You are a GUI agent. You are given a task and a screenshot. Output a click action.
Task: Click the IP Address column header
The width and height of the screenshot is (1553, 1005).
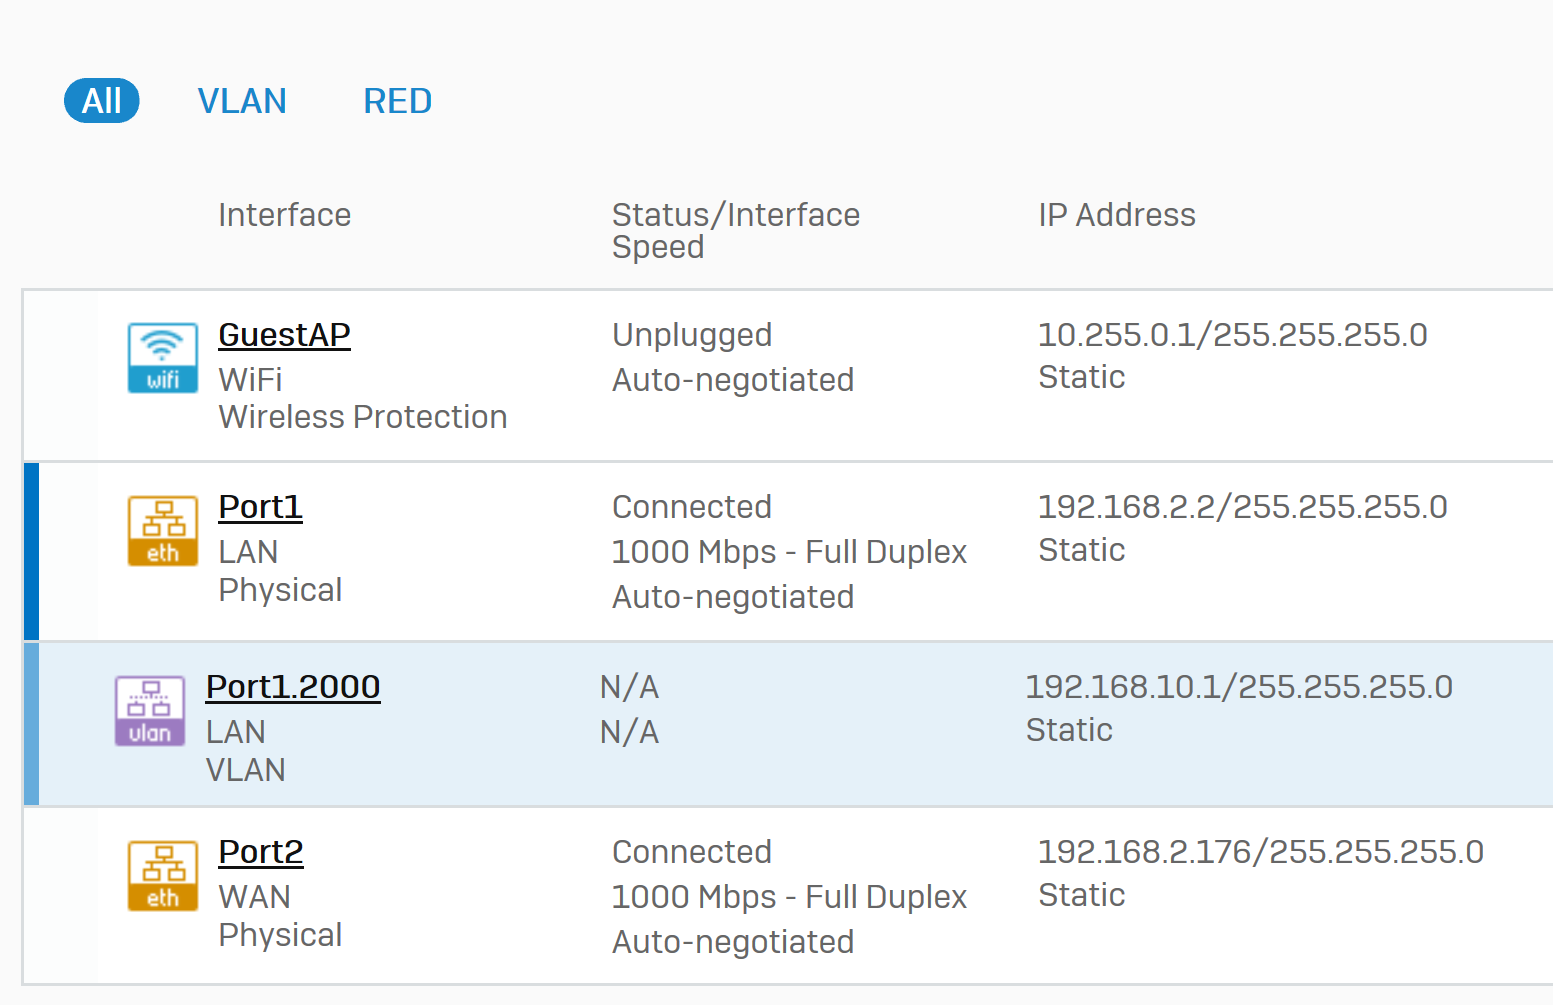tap(1117, 215)
